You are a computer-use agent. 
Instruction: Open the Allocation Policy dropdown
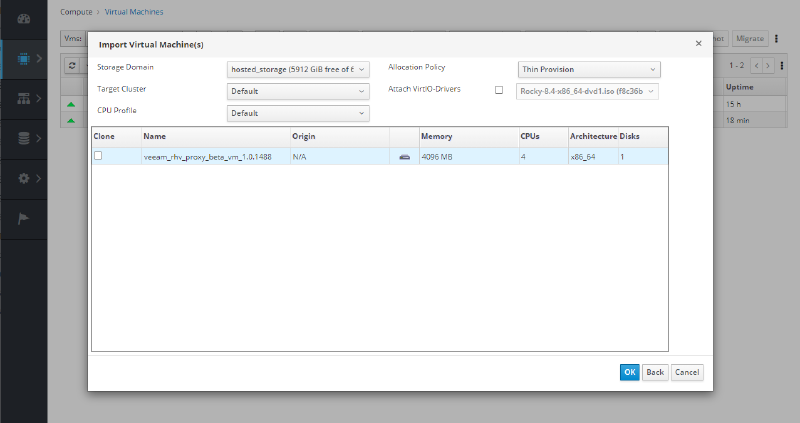(589, 69)
